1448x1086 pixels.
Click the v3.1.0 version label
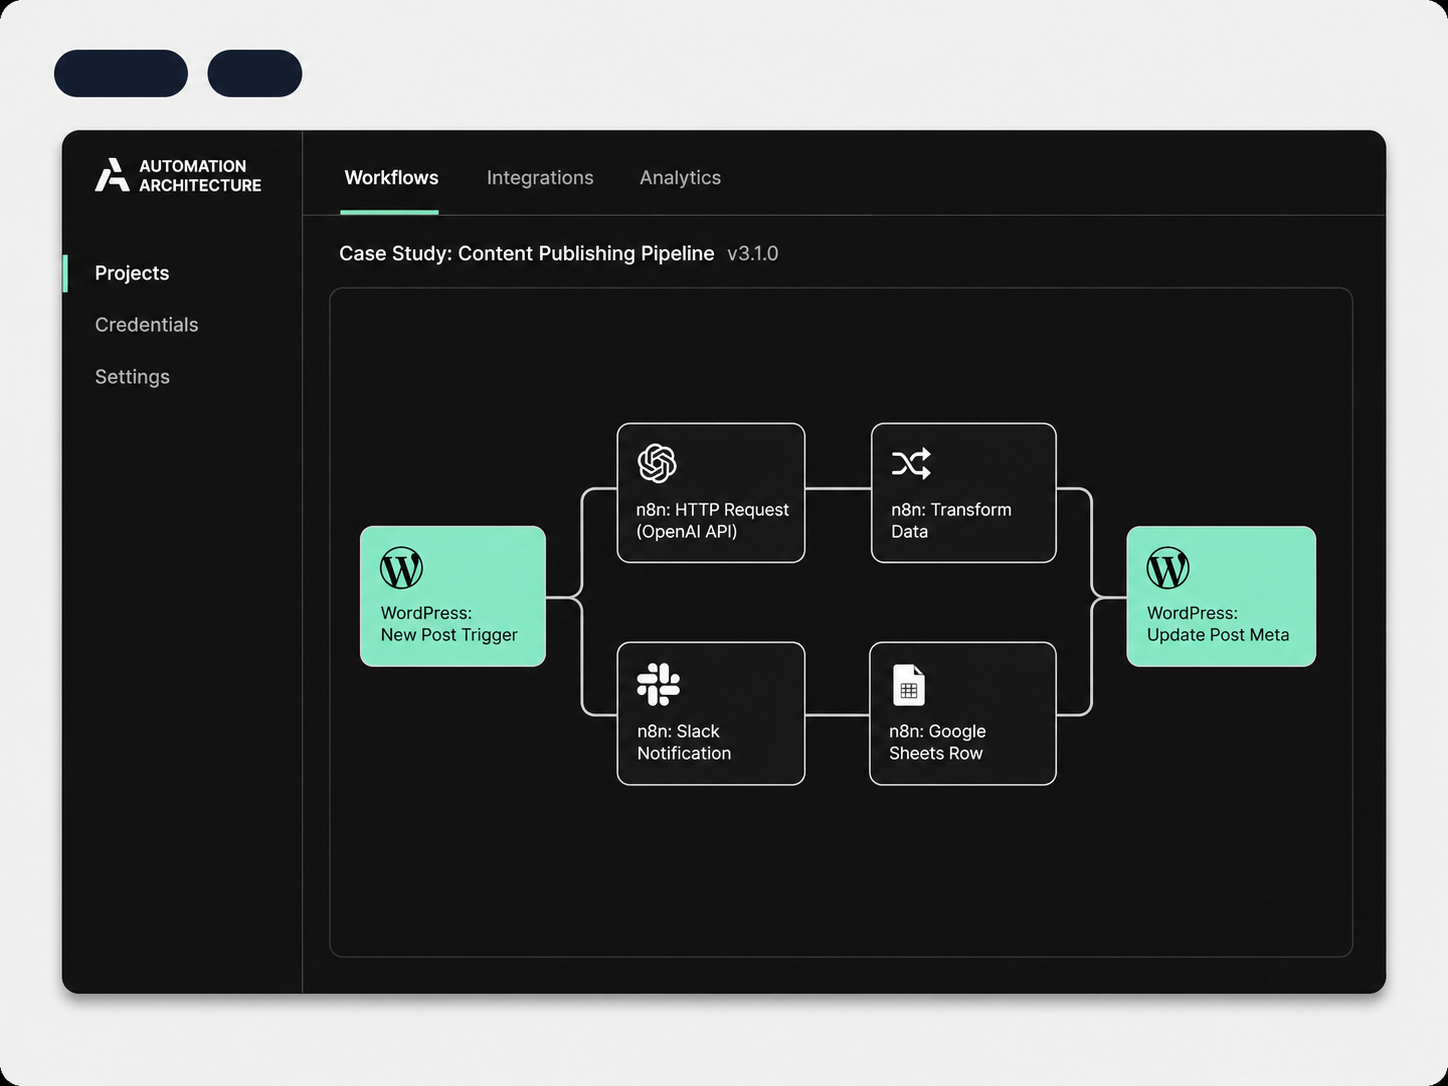point(753,254)
